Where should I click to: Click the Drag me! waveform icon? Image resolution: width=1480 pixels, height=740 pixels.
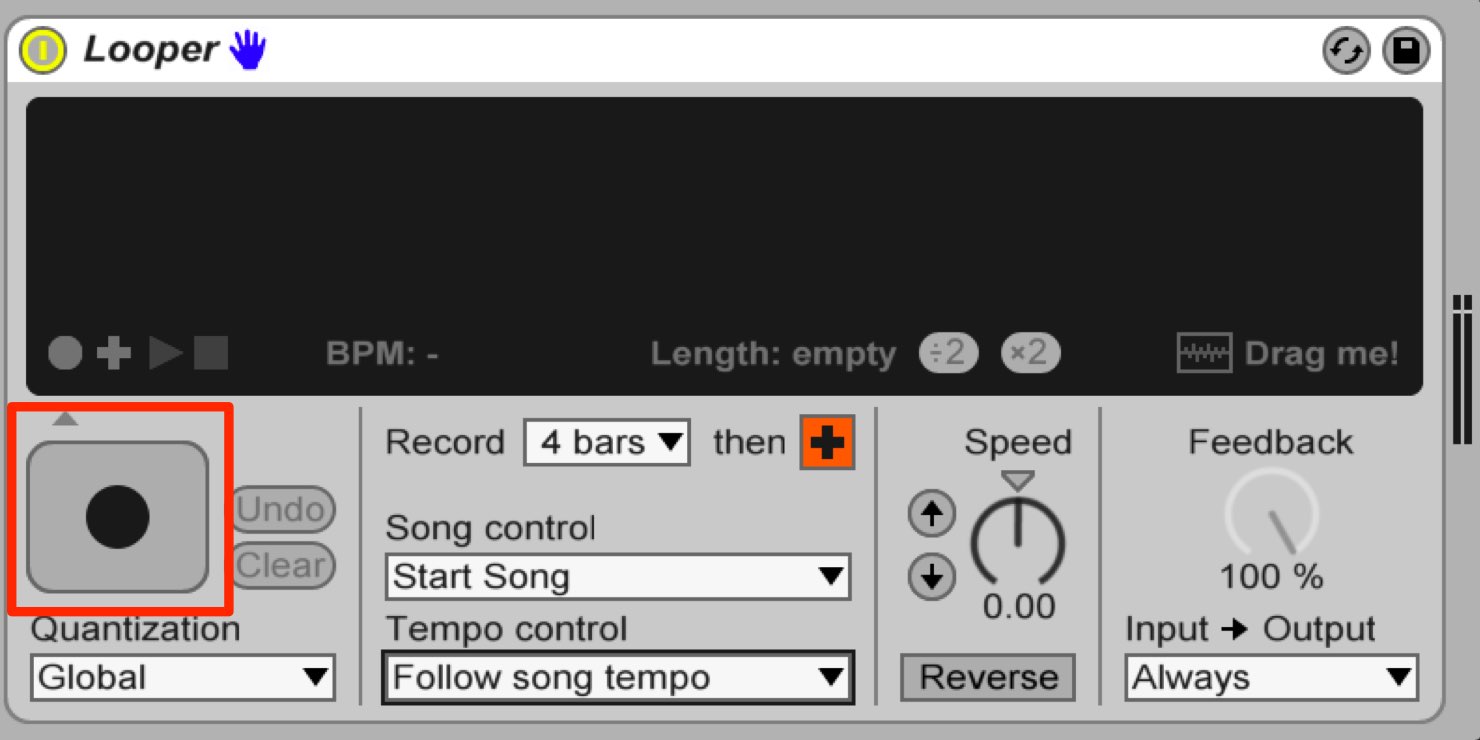1204,353
